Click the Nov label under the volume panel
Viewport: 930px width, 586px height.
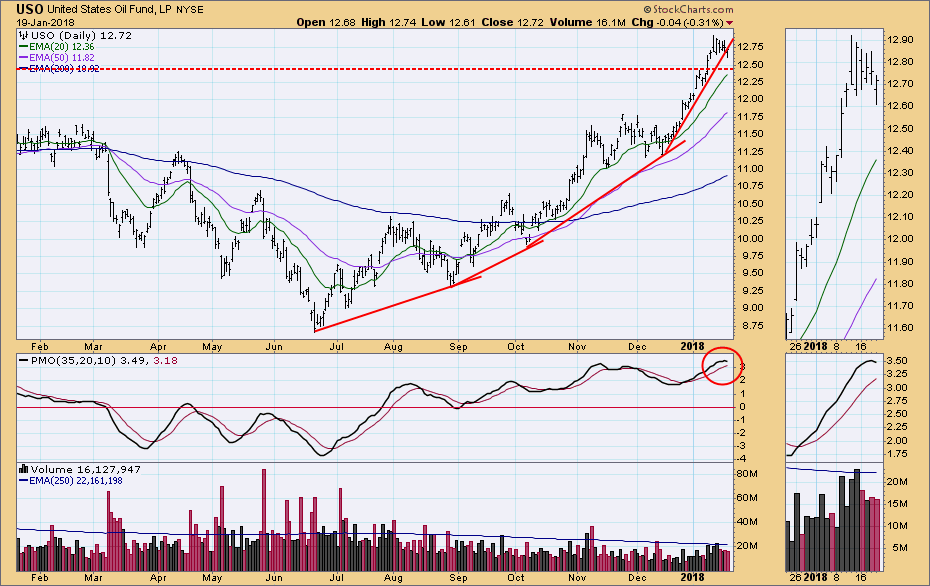tap(577, 577)
